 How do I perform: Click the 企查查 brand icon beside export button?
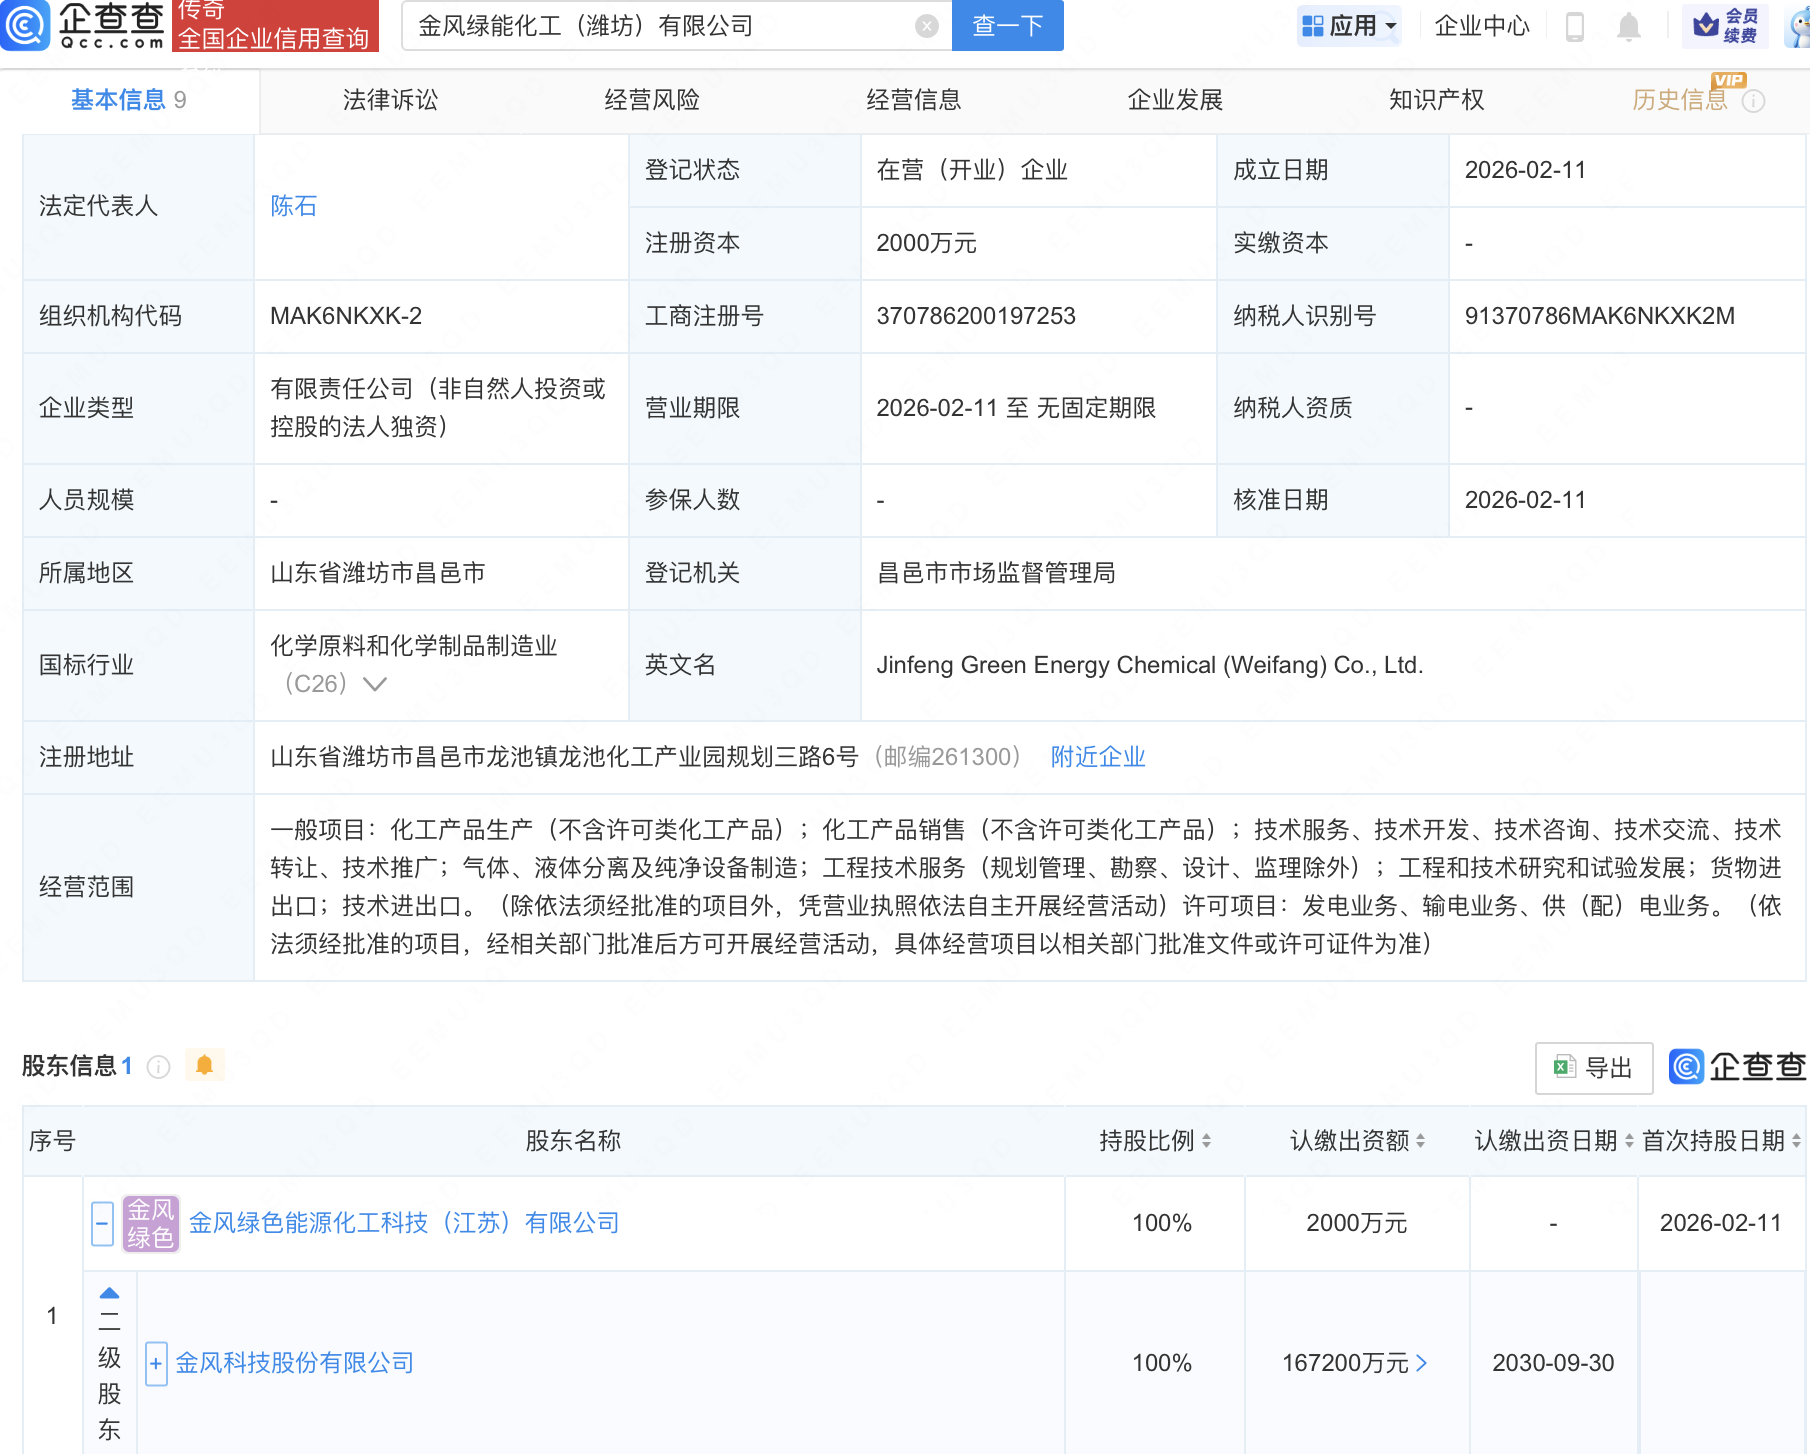[1686, 1067]
